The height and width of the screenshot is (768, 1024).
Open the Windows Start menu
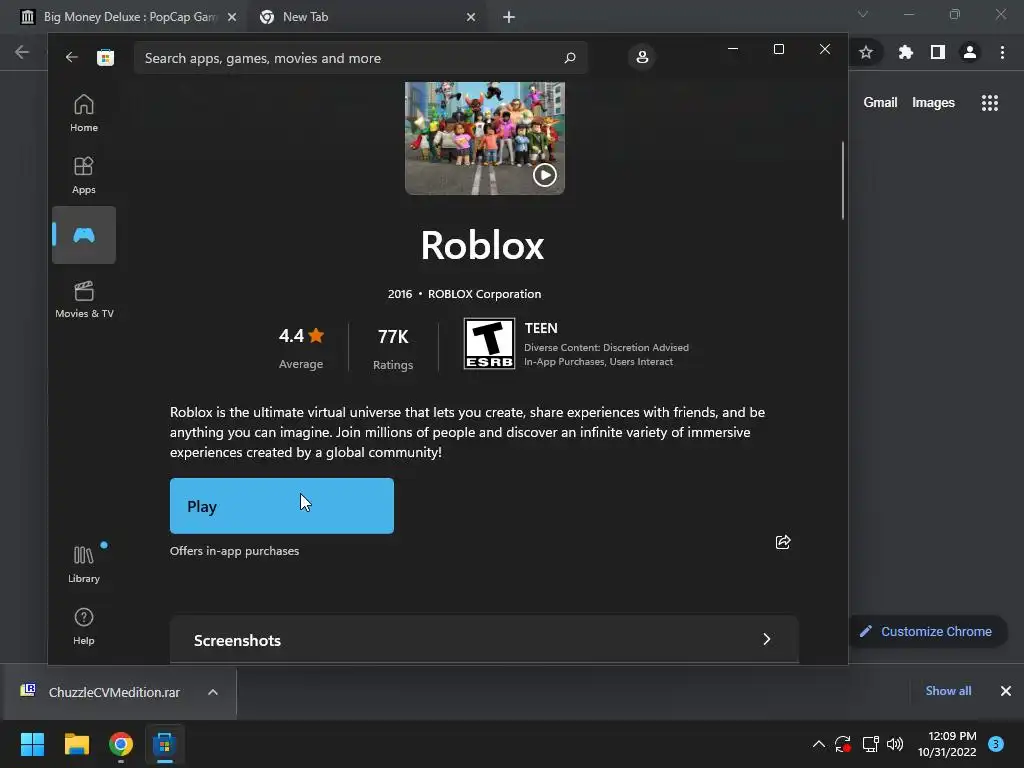(32, 744)
